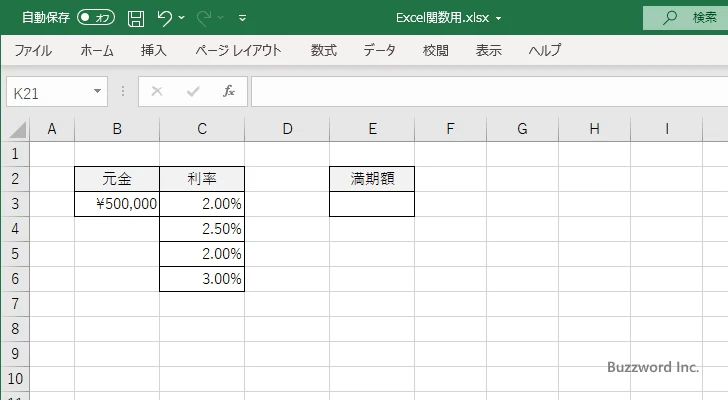Select the 2.50% cell

click(202, 229)
